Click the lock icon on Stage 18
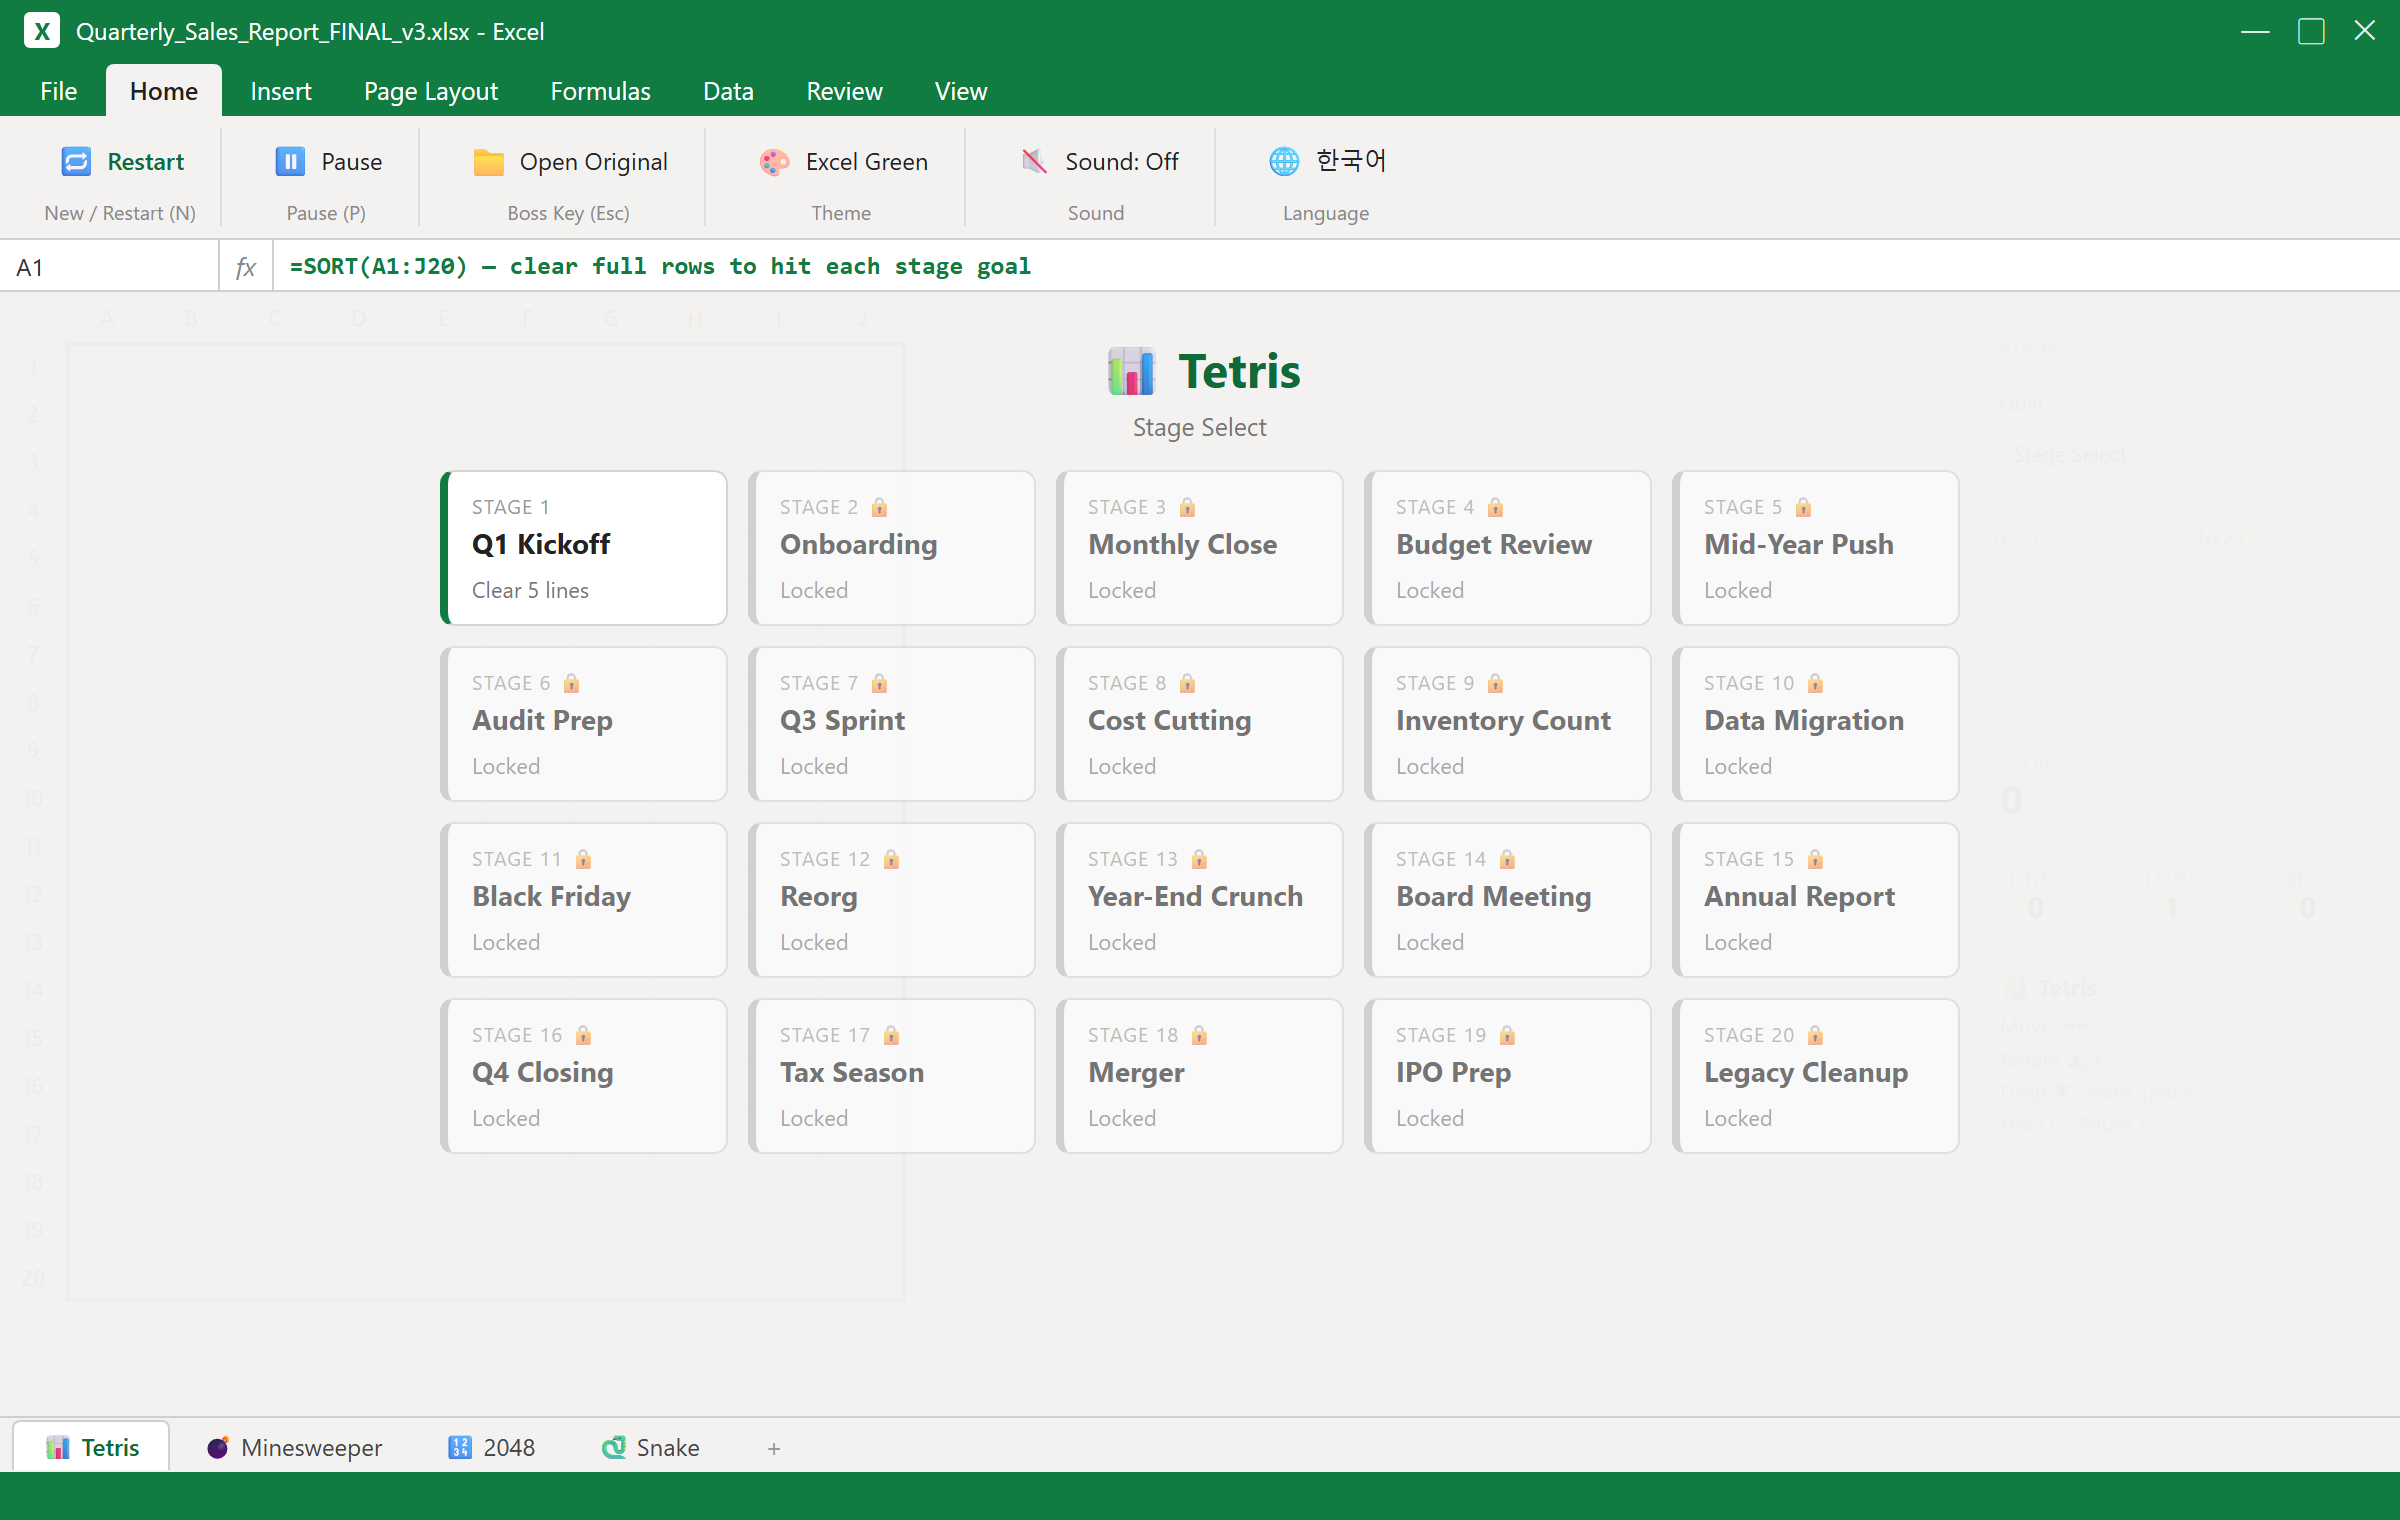This screenshot has width=2400, height=1520. [1199, 1035]
